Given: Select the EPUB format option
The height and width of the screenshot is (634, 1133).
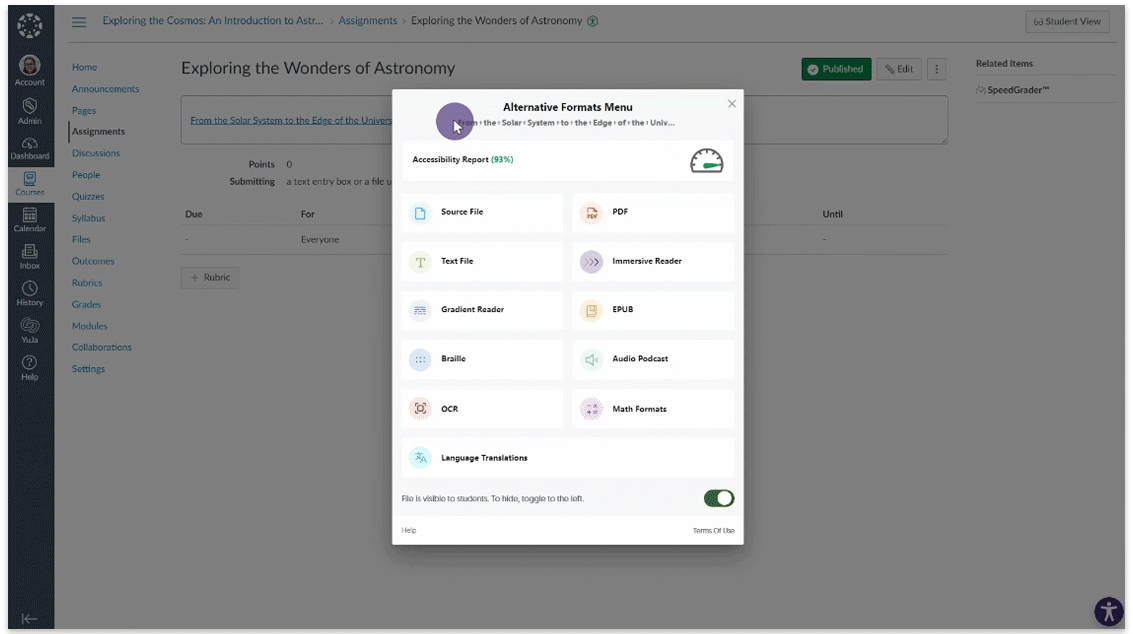Looking at the screenshot, I should coord(653,310).
